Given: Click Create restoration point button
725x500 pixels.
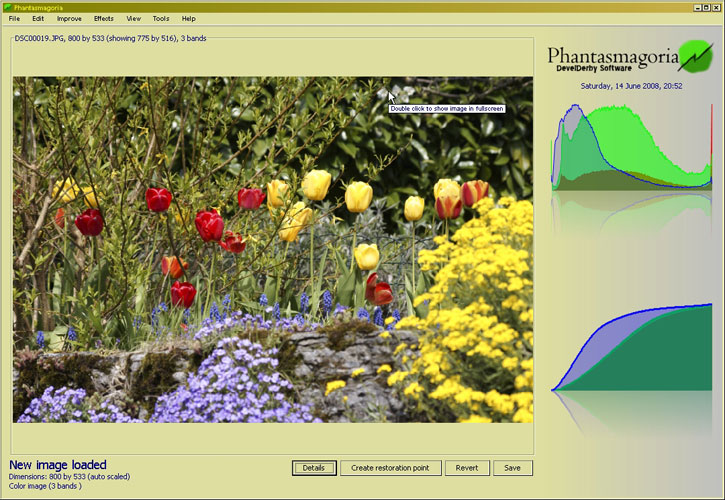Looking at the screenshot, I should [x=391, y=468].
